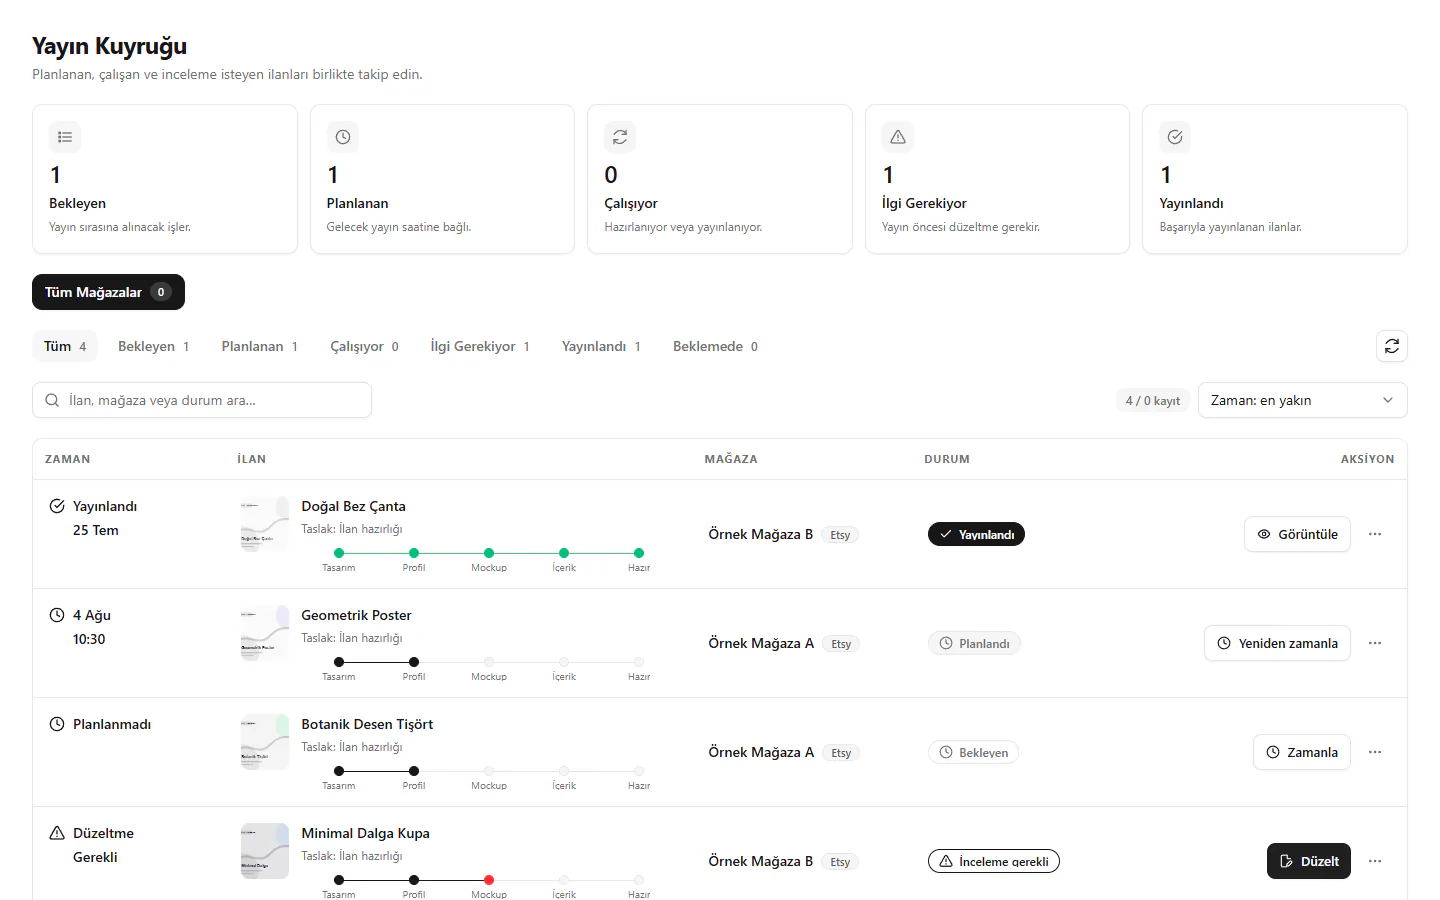Click Görüntüle for Doğal Bez Çanta
Image resolution: width=1440 pixels, height=900 pixels.
(1297, 534)
